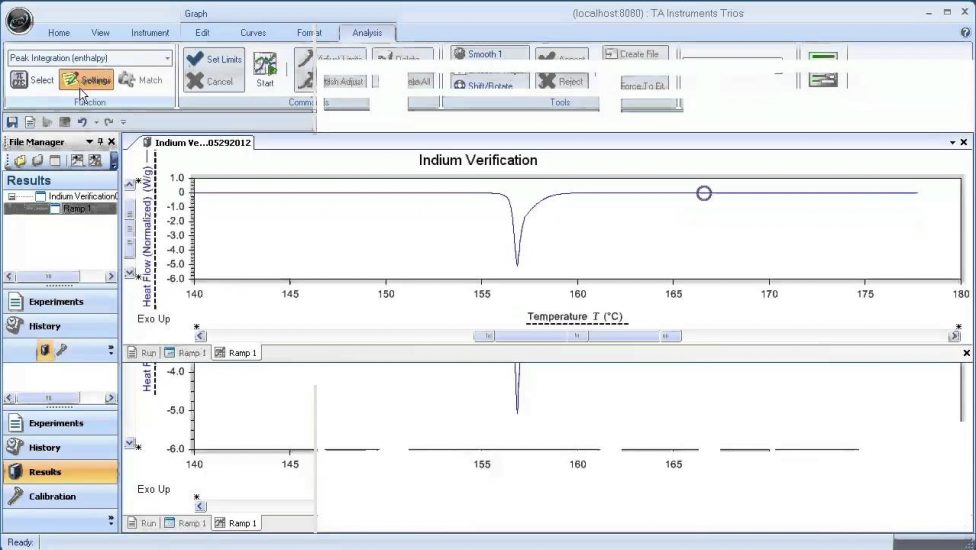Select Ramp 1 item in Results tree

pyautogui.click(x=76, y=209)
